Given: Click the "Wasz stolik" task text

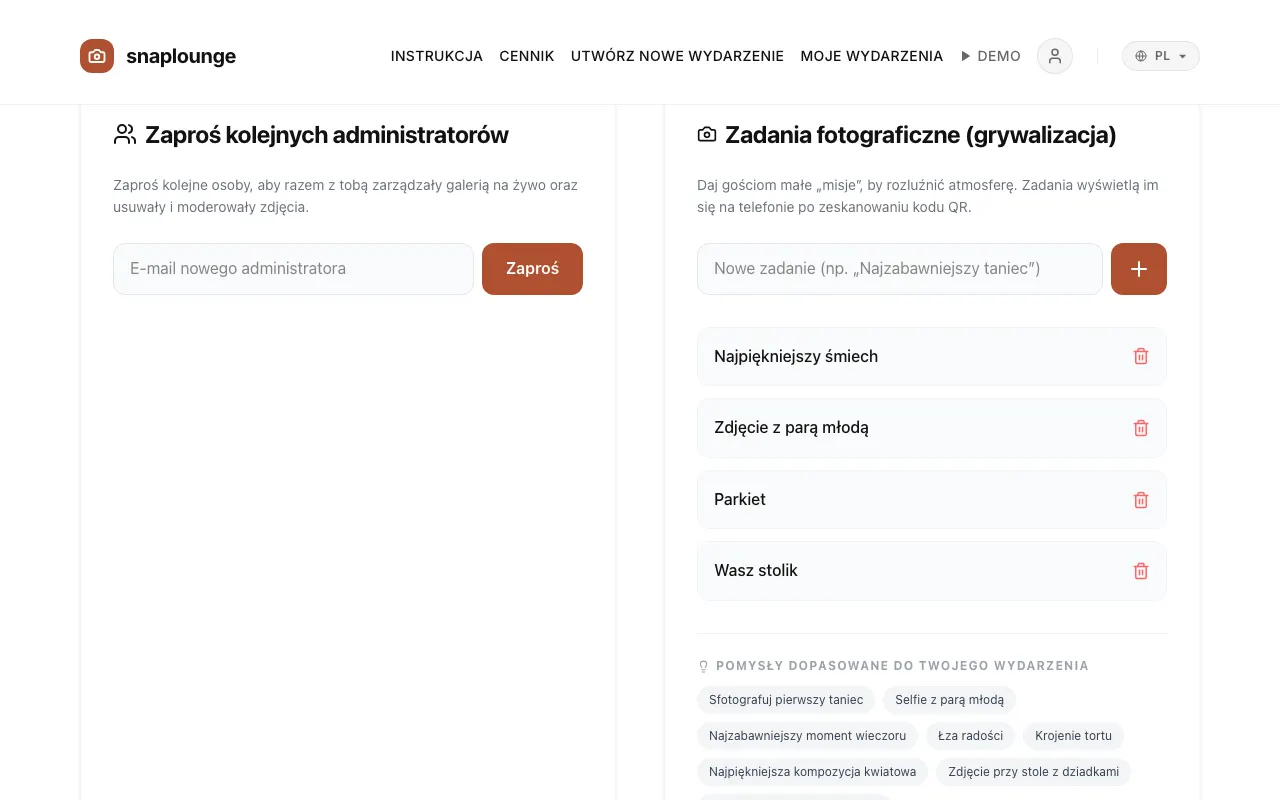Looking at the screenshot, I should click(x=756, y=571).
